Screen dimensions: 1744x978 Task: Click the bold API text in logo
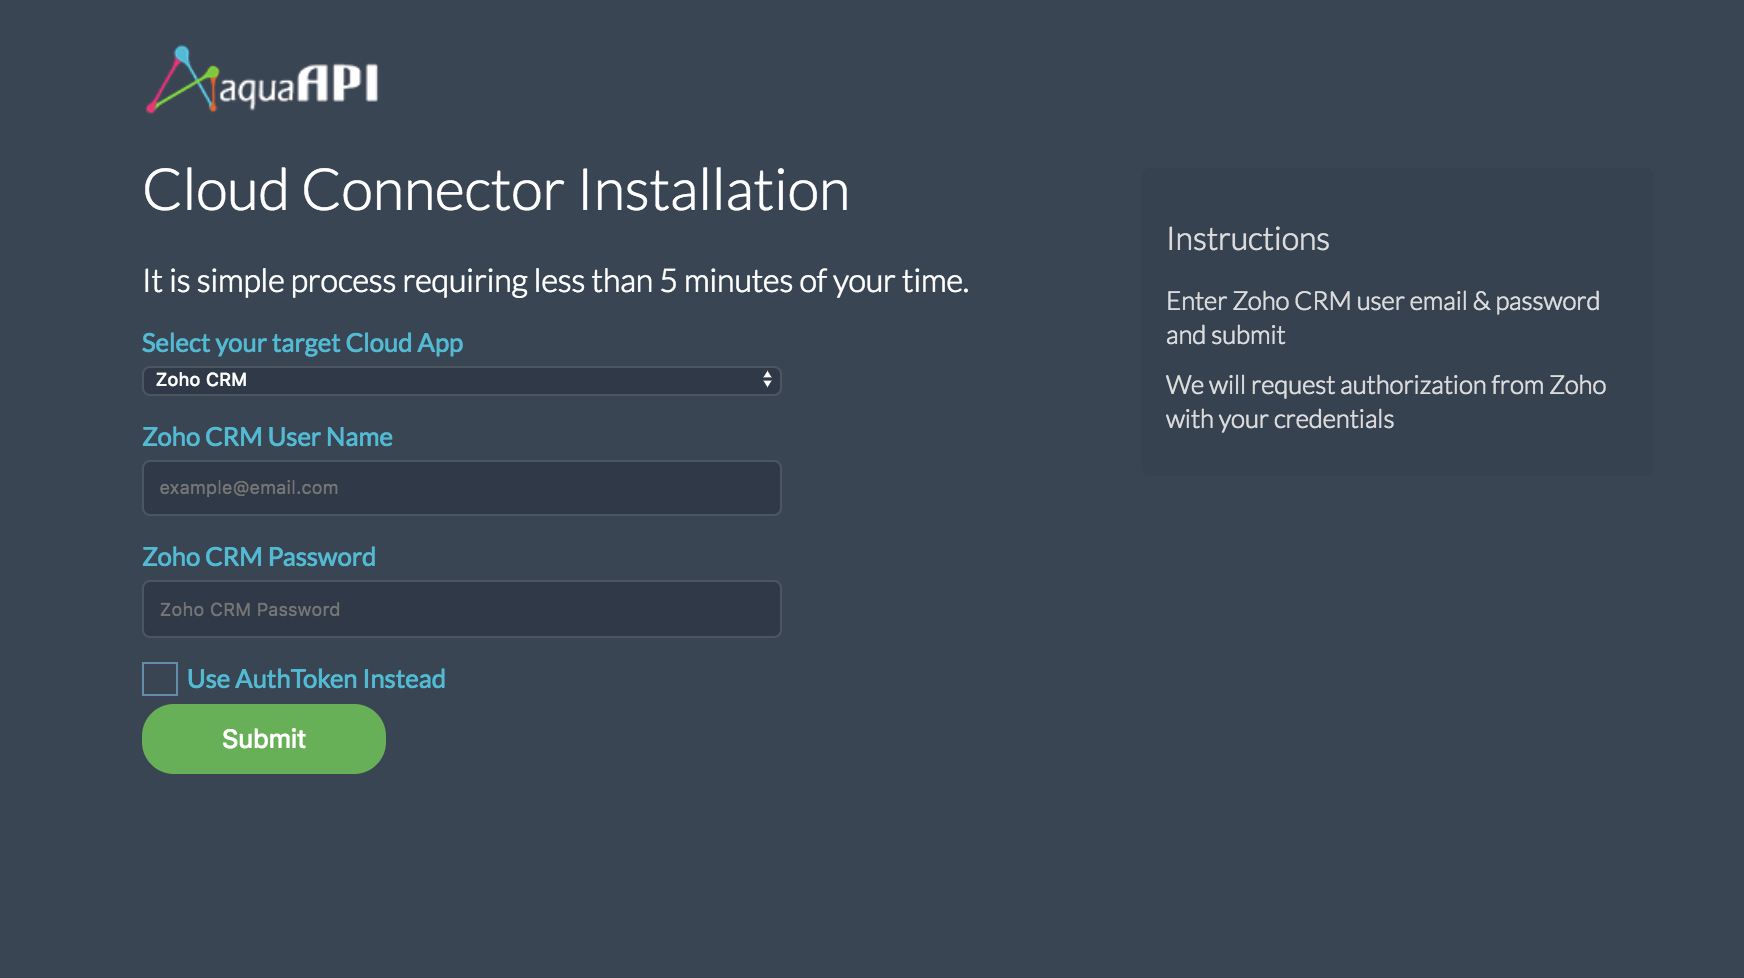(x=338, y=83)
